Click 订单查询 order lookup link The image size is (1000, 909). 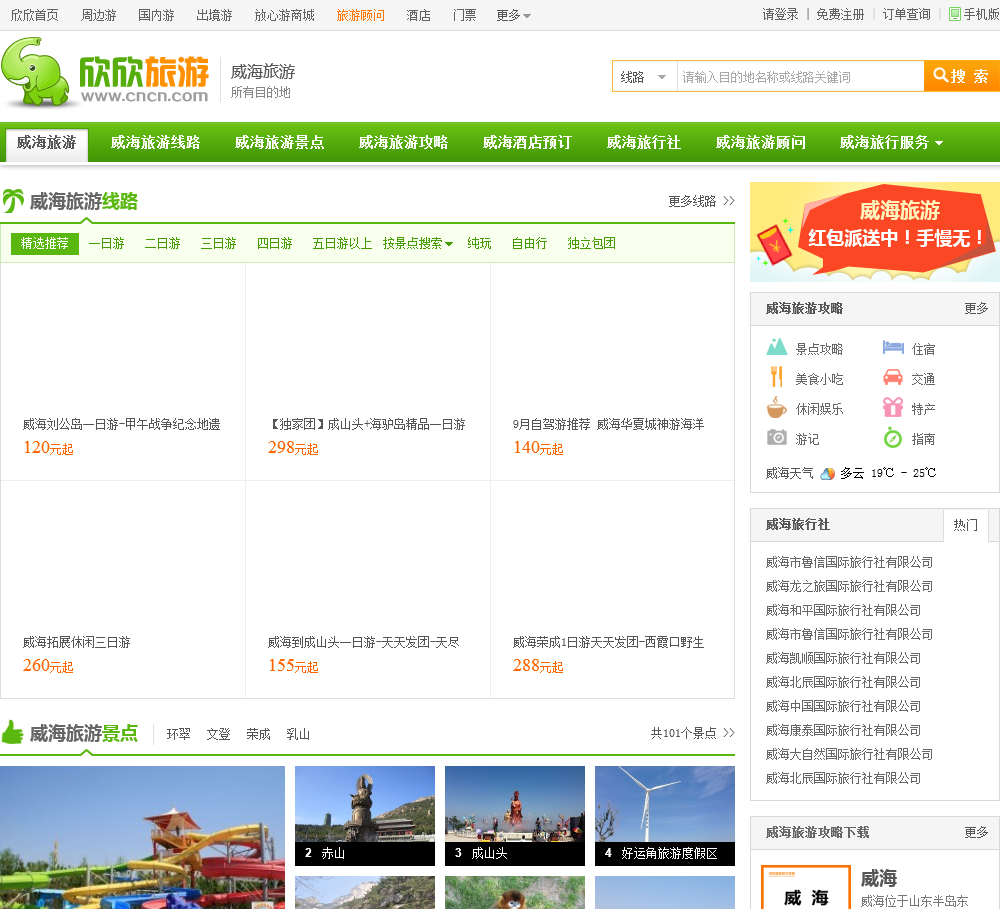click(906, 15)
